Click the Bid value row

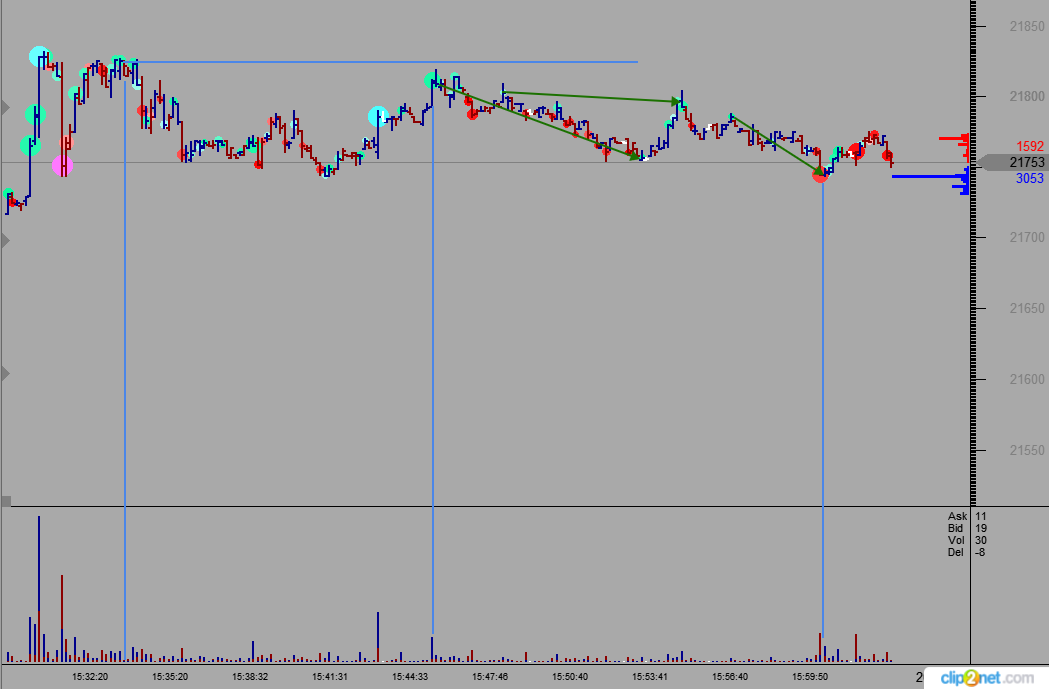(967, 528)
